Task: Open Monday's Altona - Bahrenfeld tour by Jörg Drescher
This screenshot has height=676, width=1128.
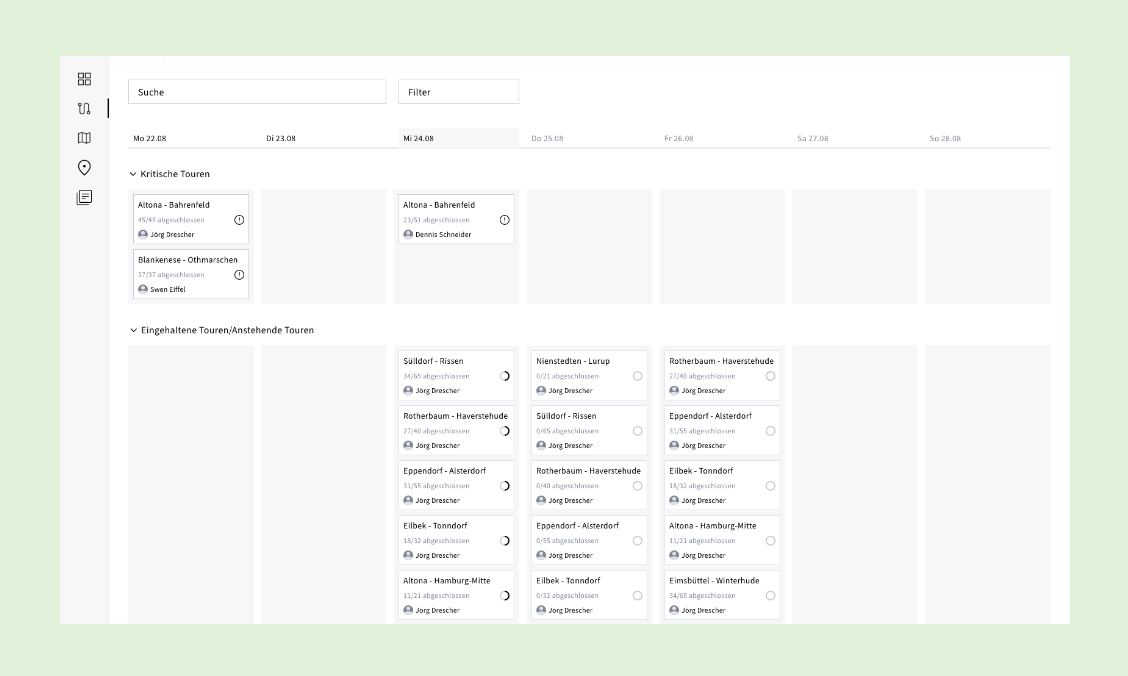Action: 173,205
